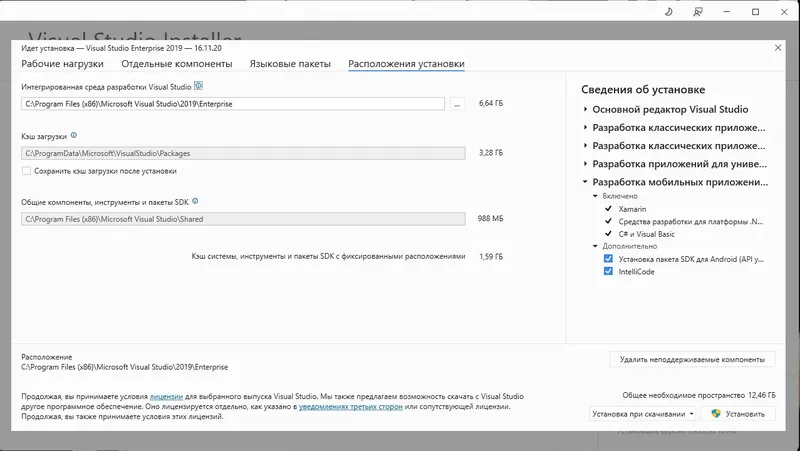This screenshot has height=451, width=800.
Task: Open уведомлениях третьих сторон link
Action: tap(351, 407)
